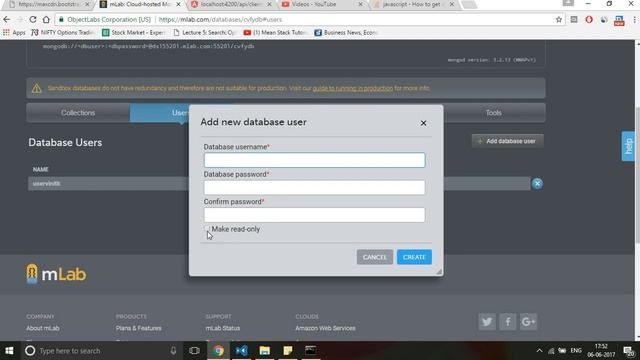The width and height of the screenshot is (640, 360).
Task: Click Type here to search box
Action: [101, 351]
